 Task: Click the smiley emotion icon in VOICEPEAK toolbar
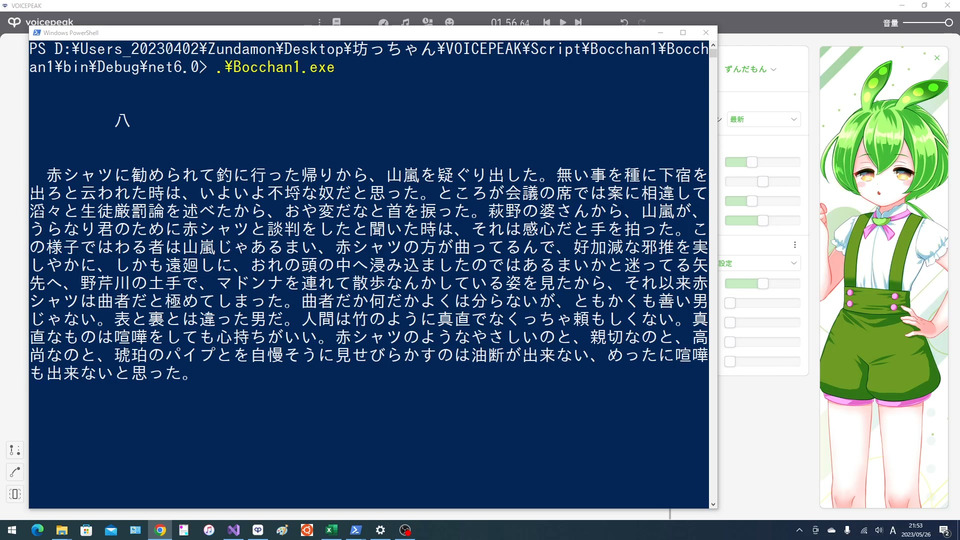tap(449, 22)
